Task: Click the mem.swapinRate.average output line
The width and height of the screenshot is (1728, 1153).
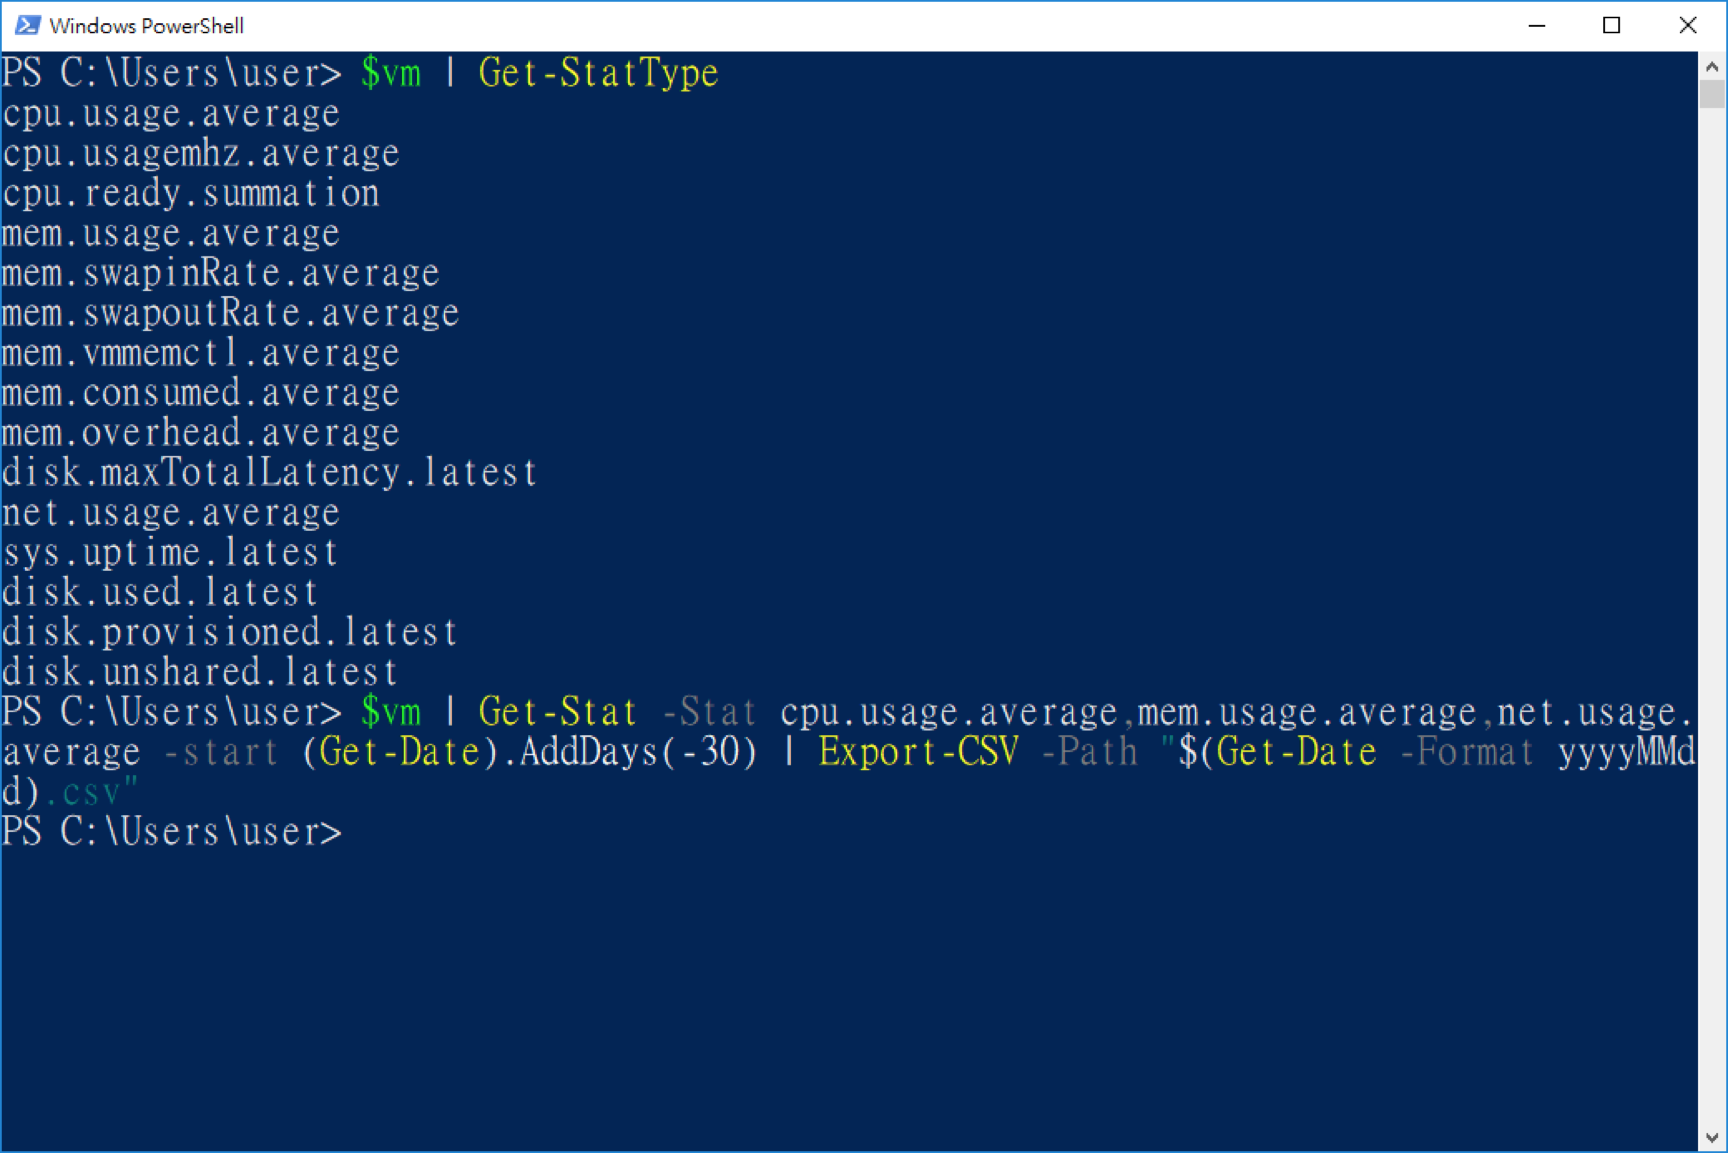Action: [221, 273]
